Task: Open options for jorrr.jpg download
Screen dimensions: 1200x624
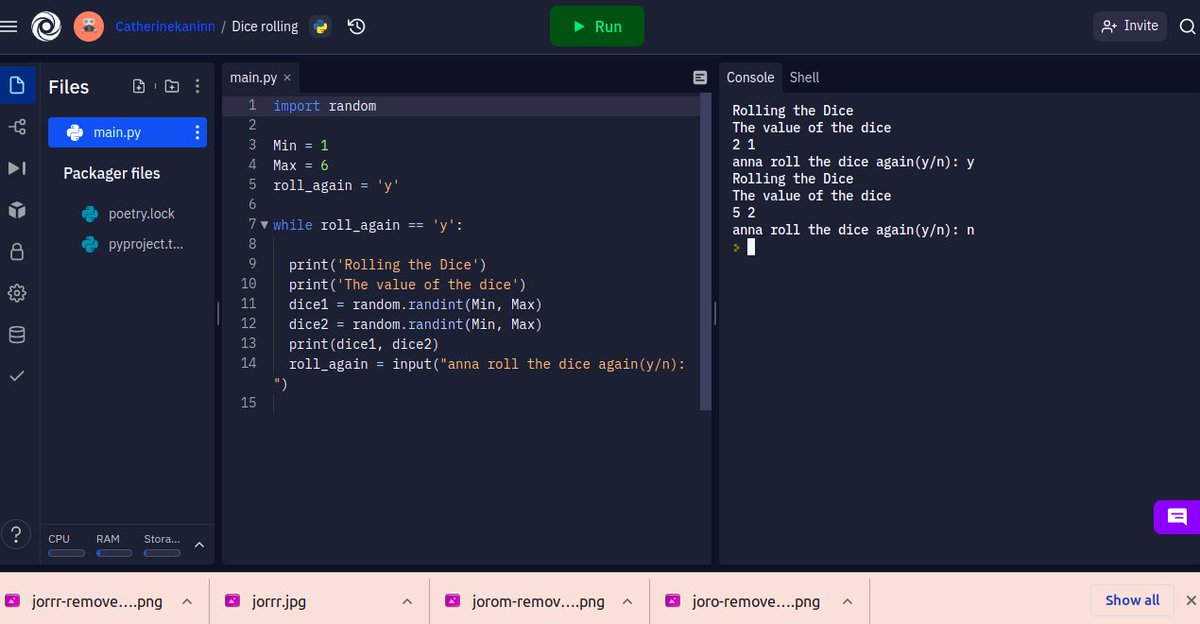Action: [x=406, y=602]
